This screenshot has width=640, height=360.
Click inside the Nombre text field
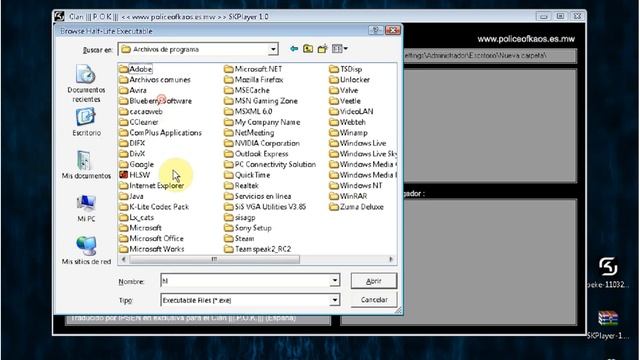tap(246, 280)
